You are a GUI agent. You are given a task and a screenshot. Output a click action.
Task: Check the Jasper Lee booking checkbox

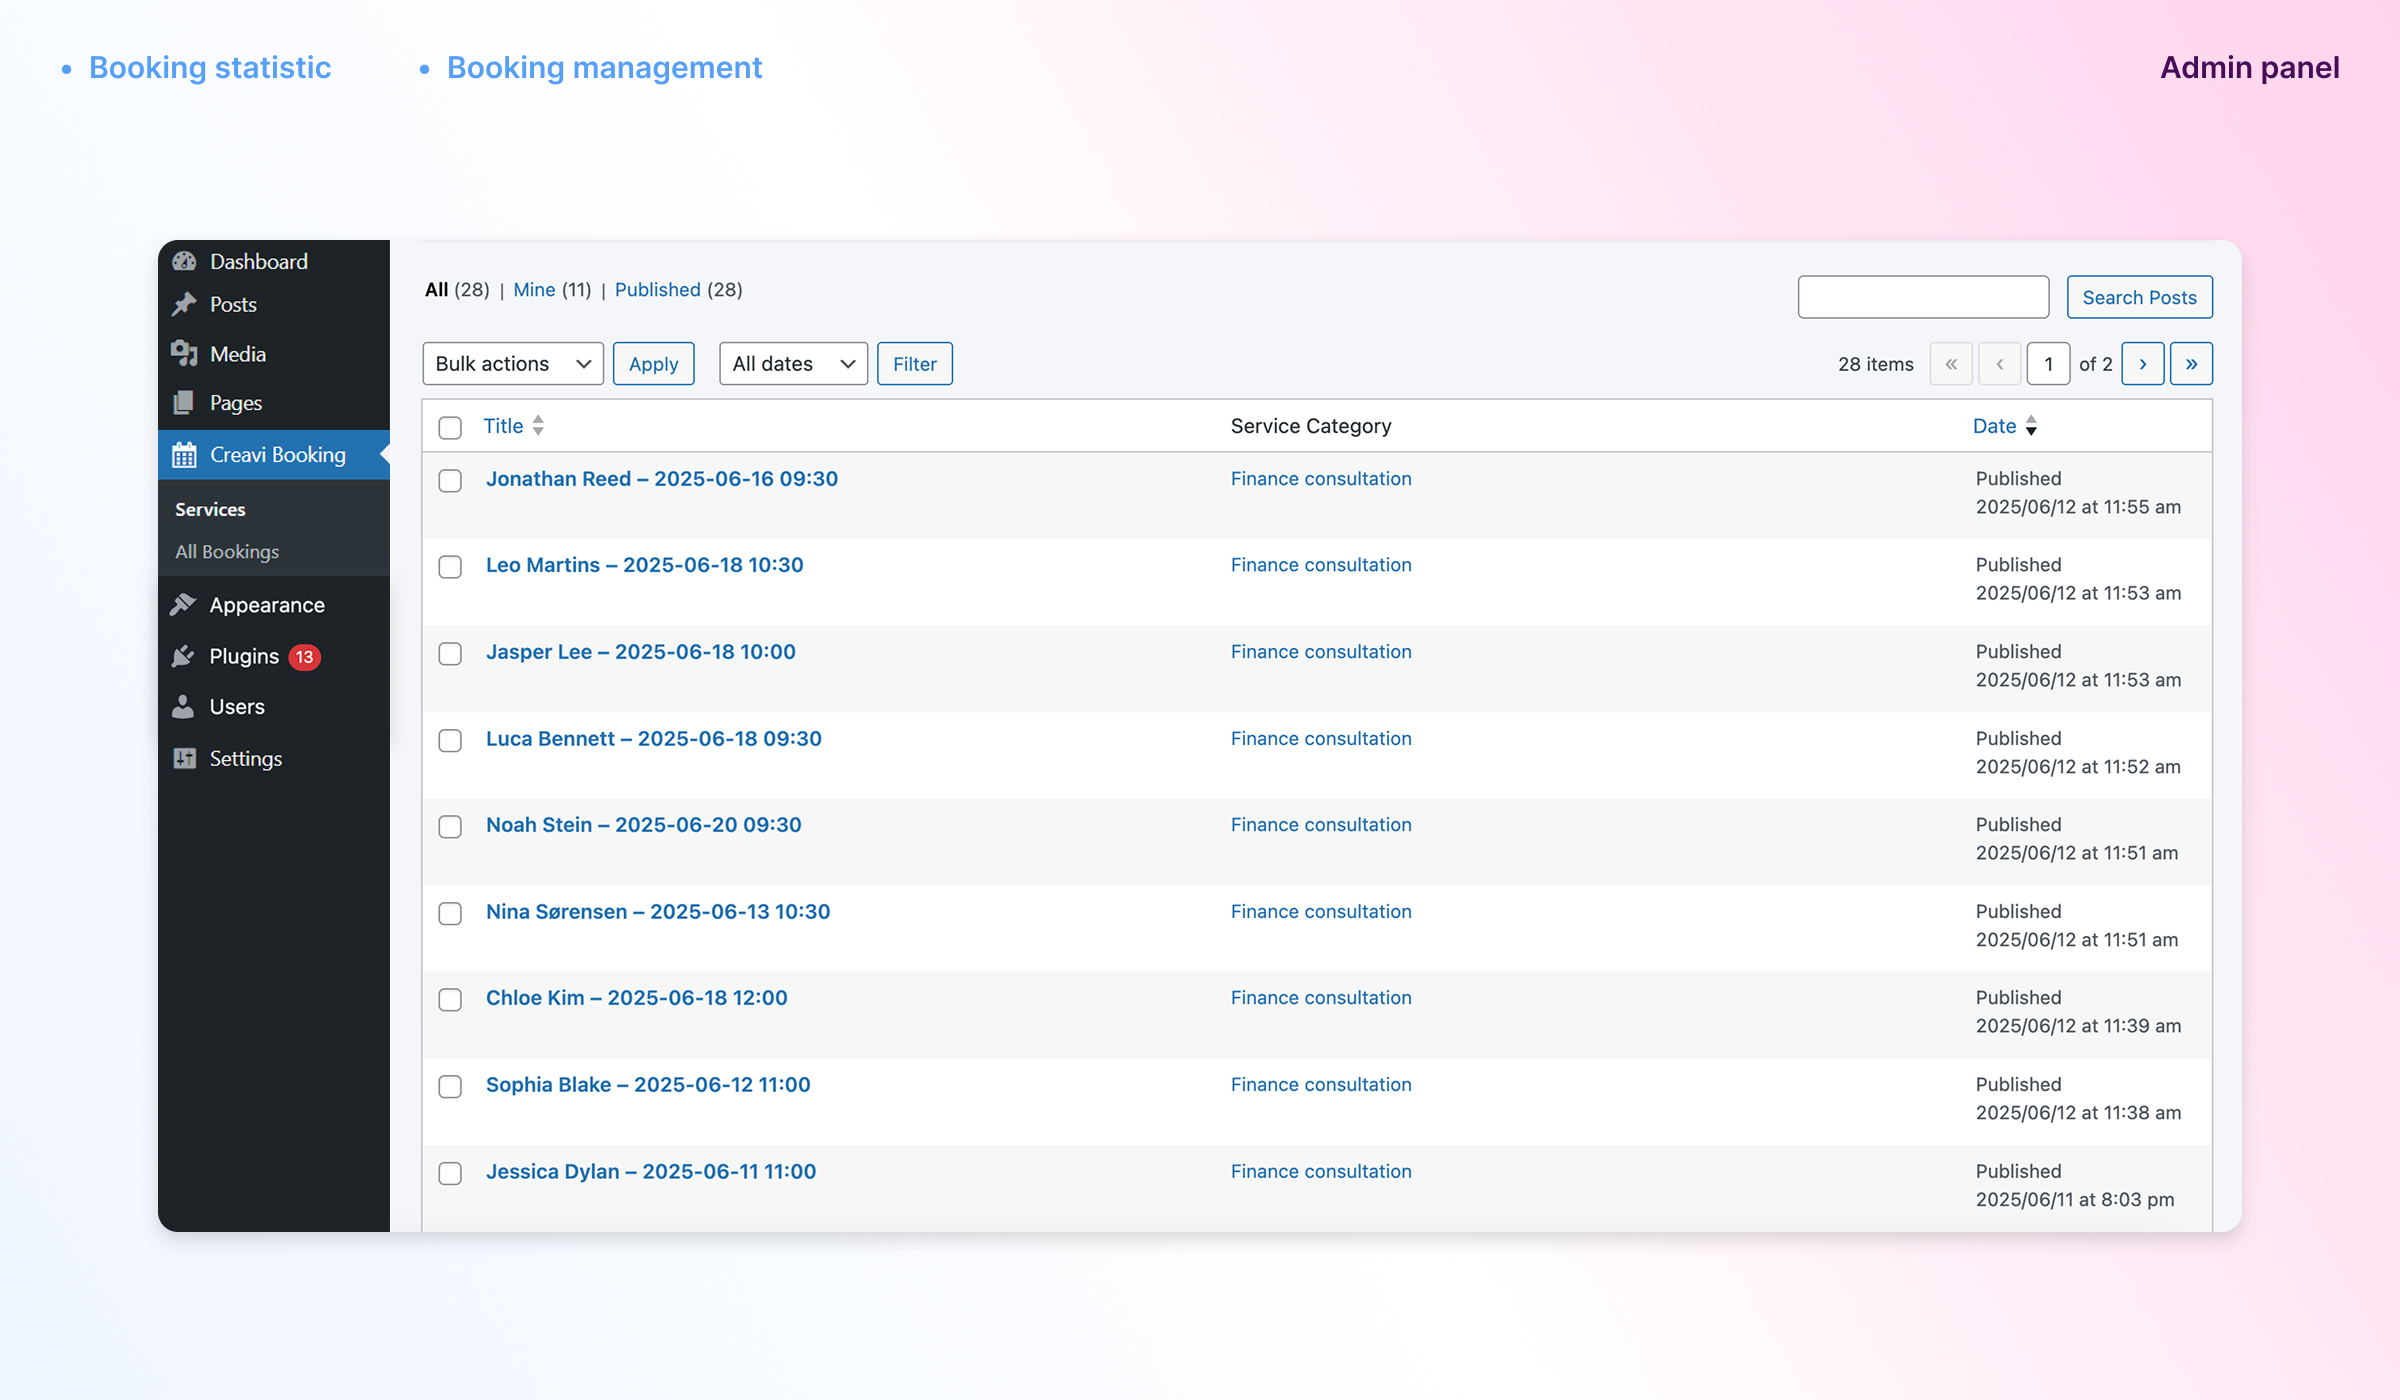coord(450,654)
